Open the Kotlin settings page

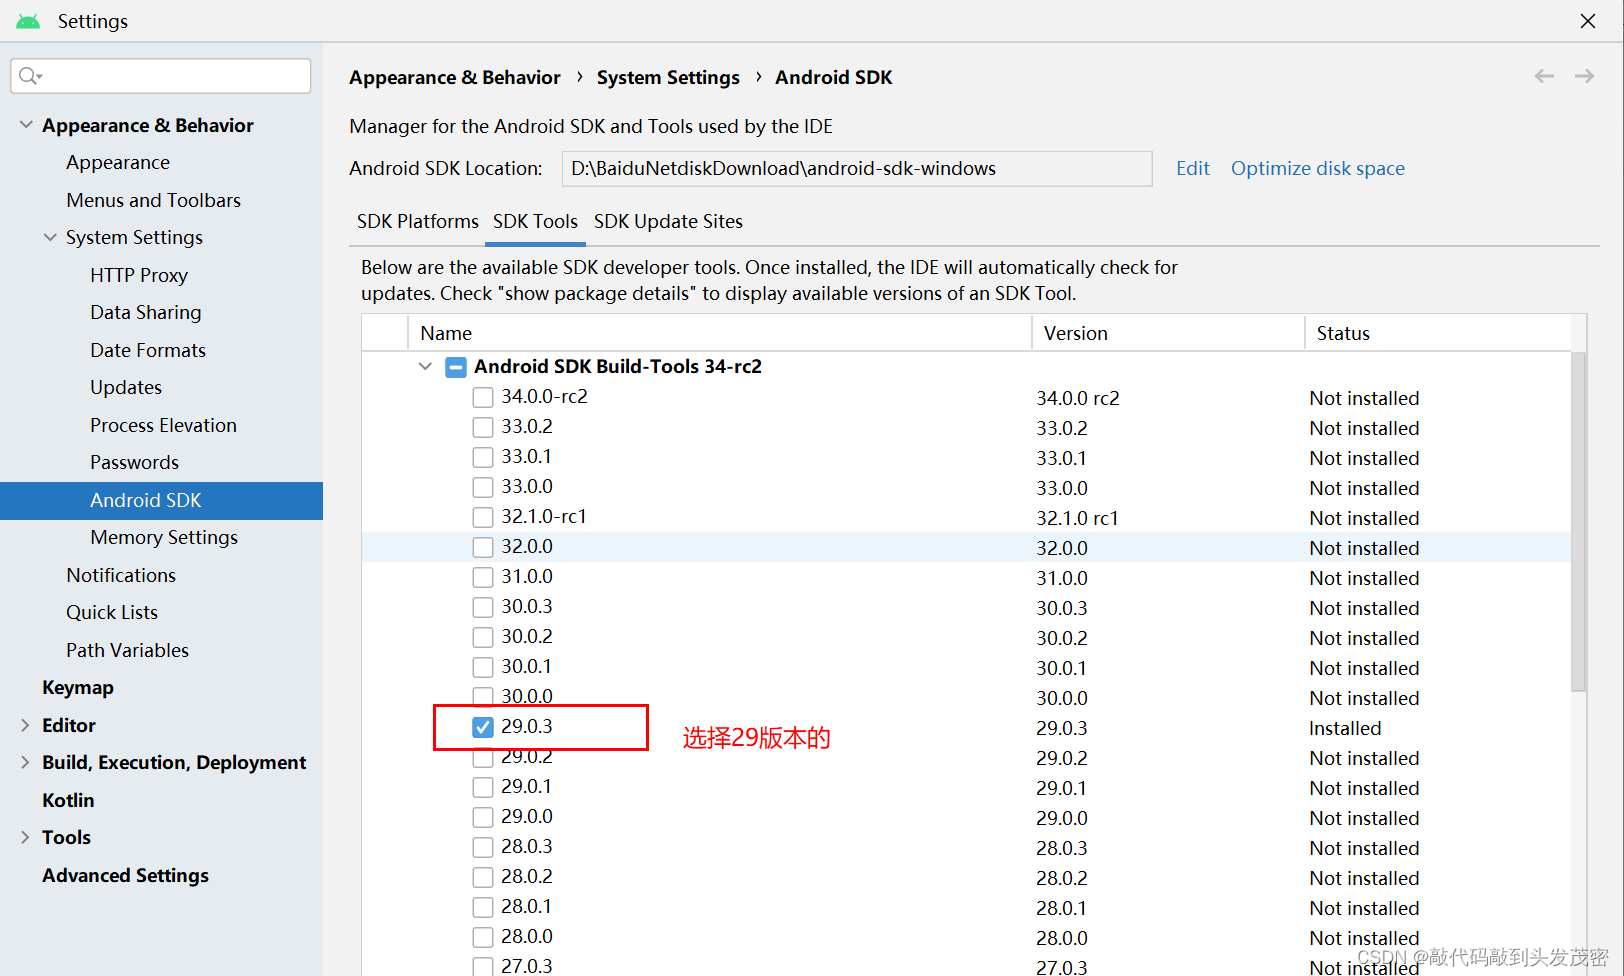68,800
